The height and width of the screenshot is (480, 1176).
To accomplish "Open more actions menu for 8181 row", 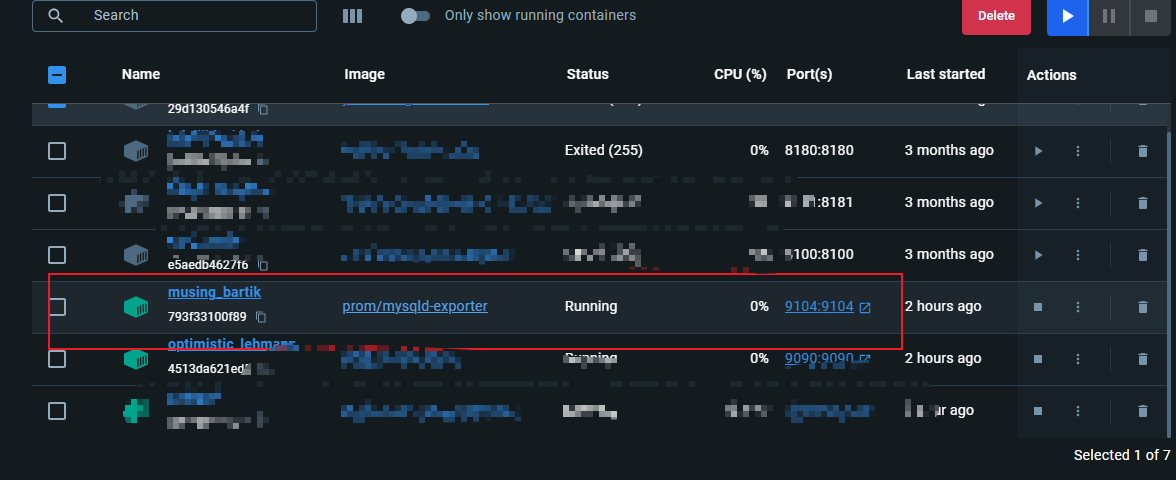I will click(1078, 202).
